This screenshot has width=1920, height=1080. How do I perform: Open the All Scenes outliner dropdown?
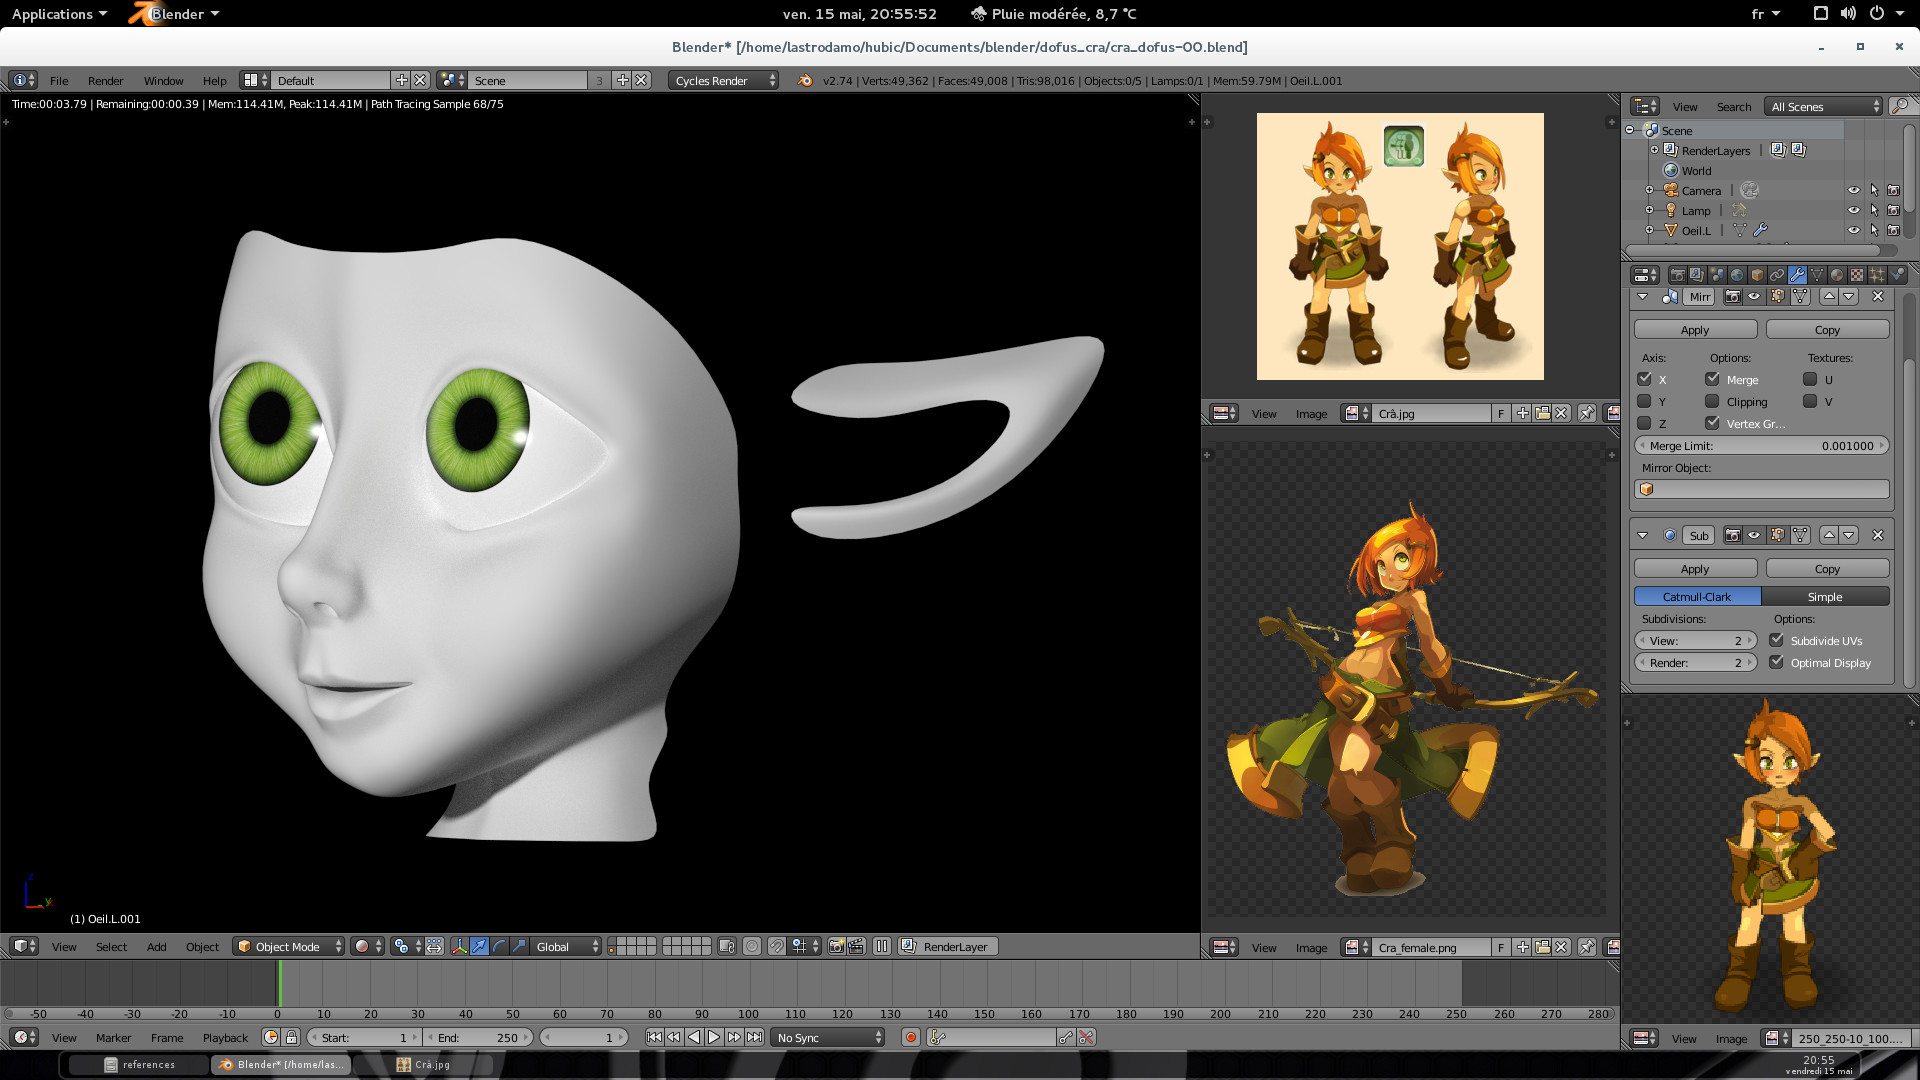tap(1824, 106)
